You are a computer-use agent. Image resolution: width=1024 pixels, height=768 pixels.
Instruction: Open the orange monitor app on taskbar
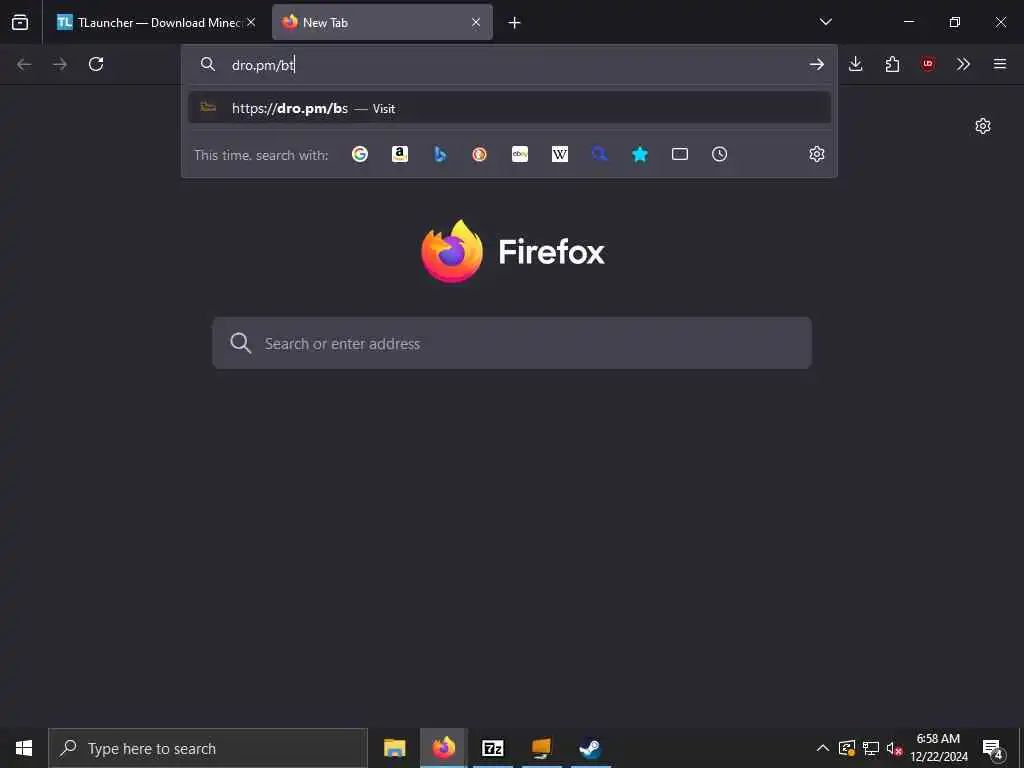(x=541, y=748)
